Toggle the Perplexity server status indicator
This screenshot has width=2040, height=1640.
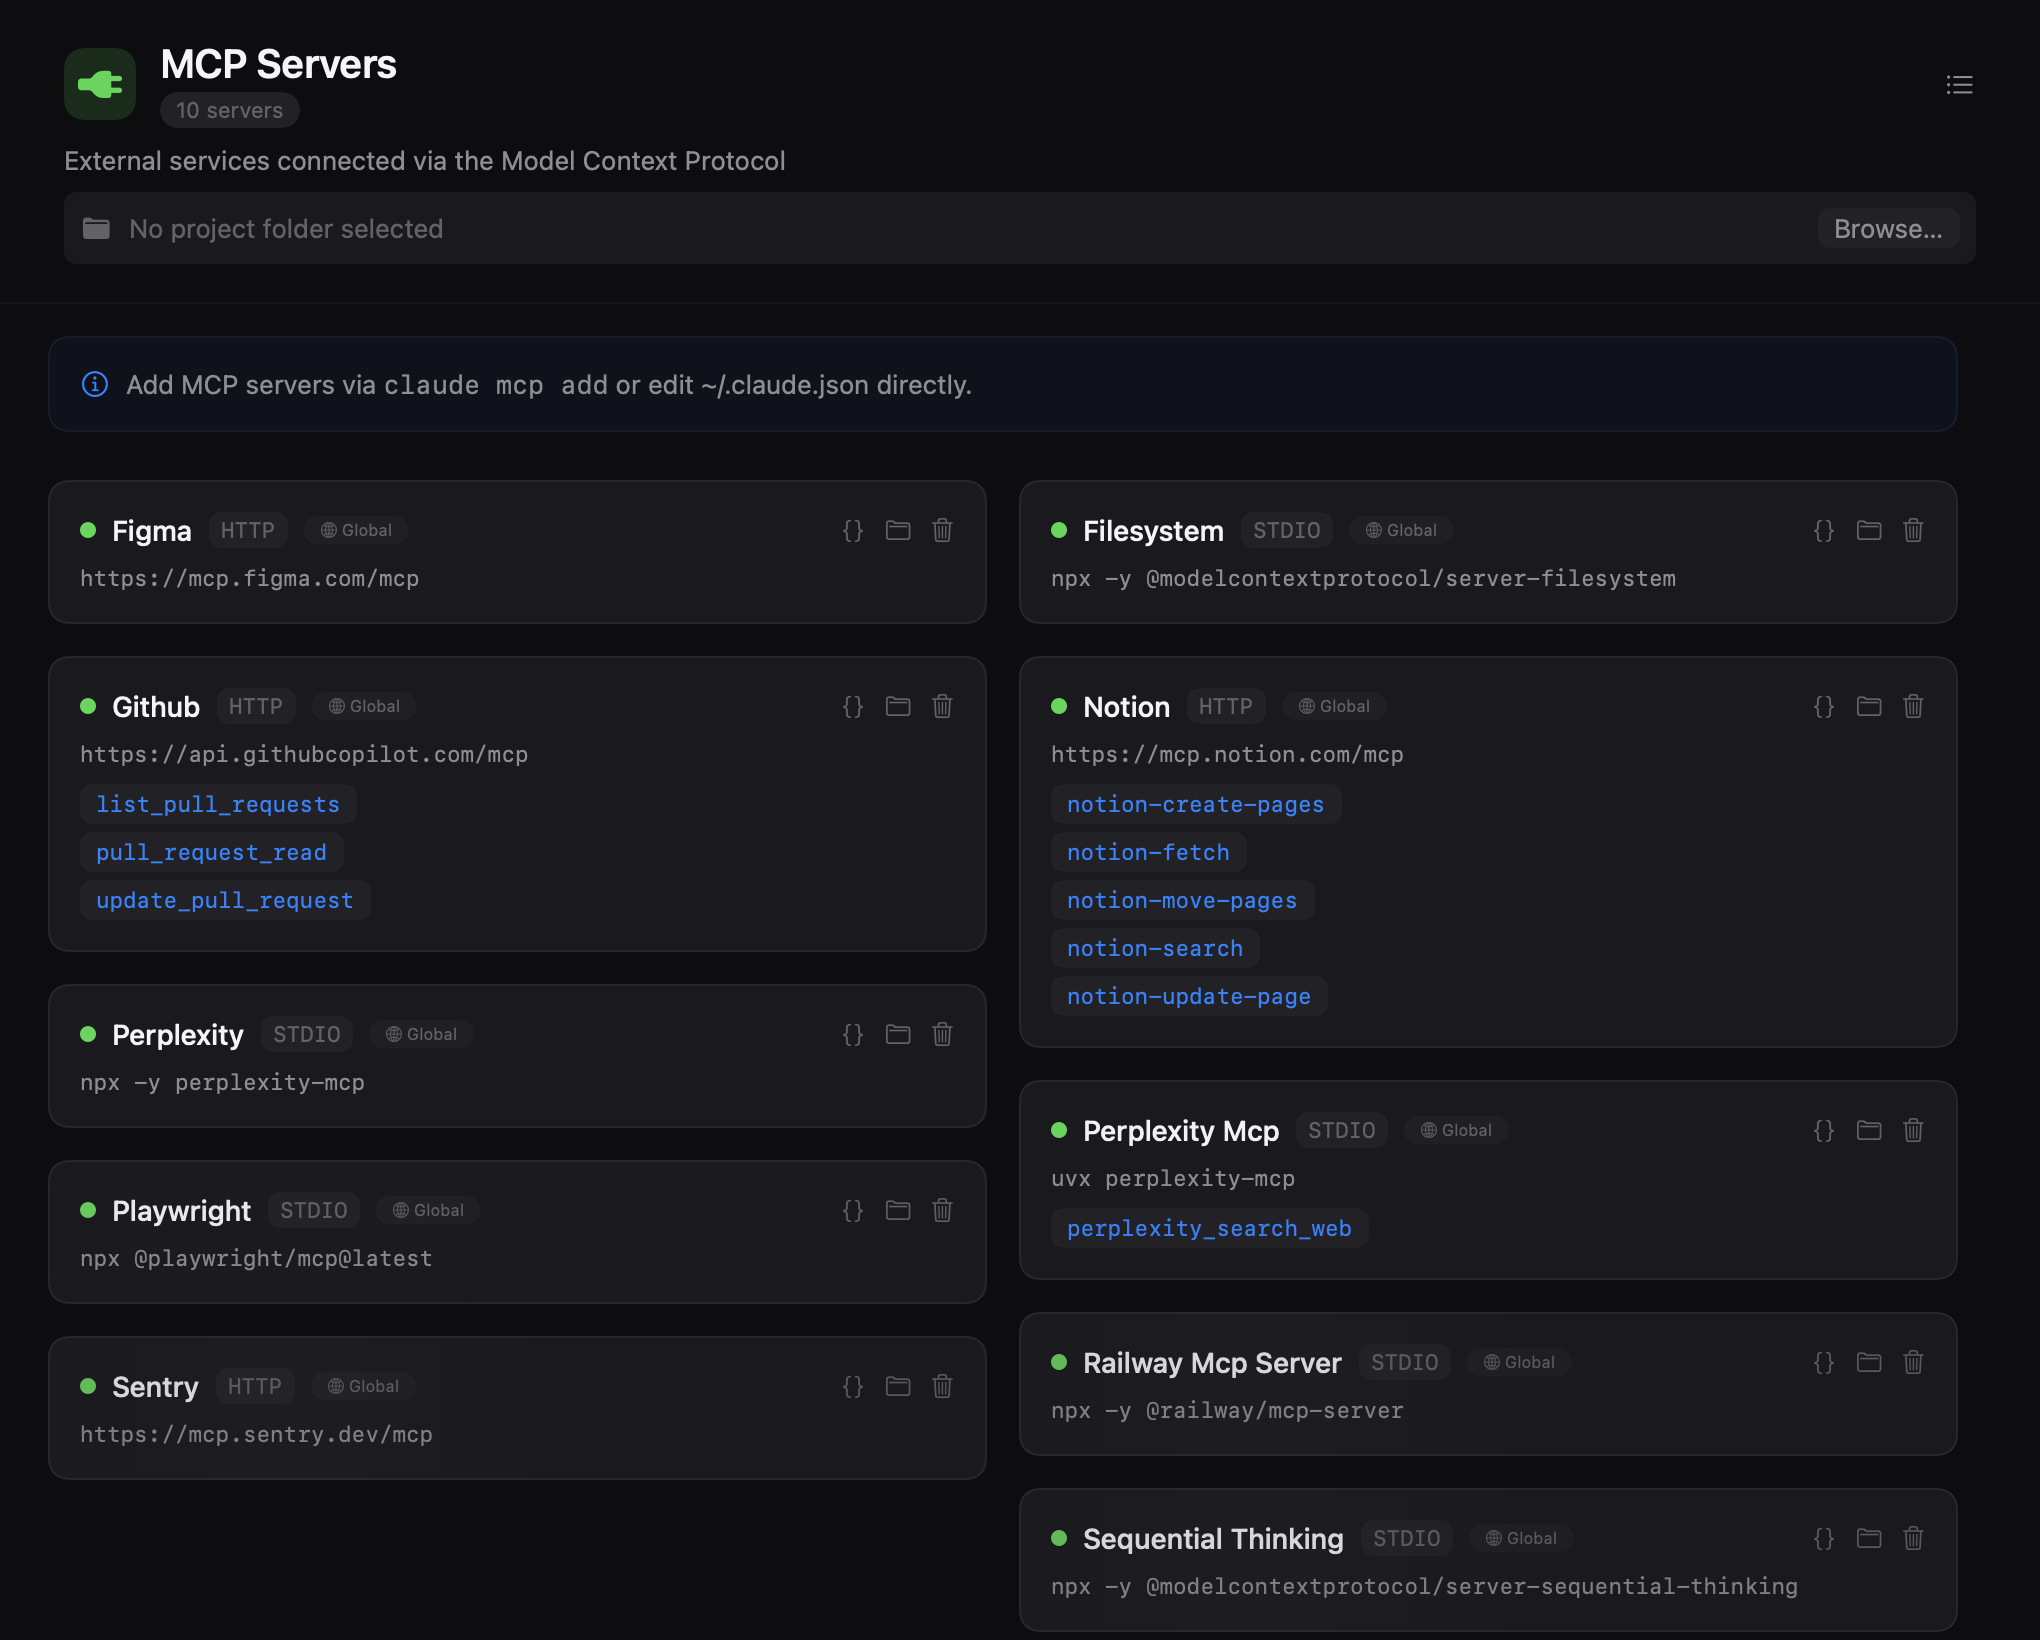[88, 1035]
